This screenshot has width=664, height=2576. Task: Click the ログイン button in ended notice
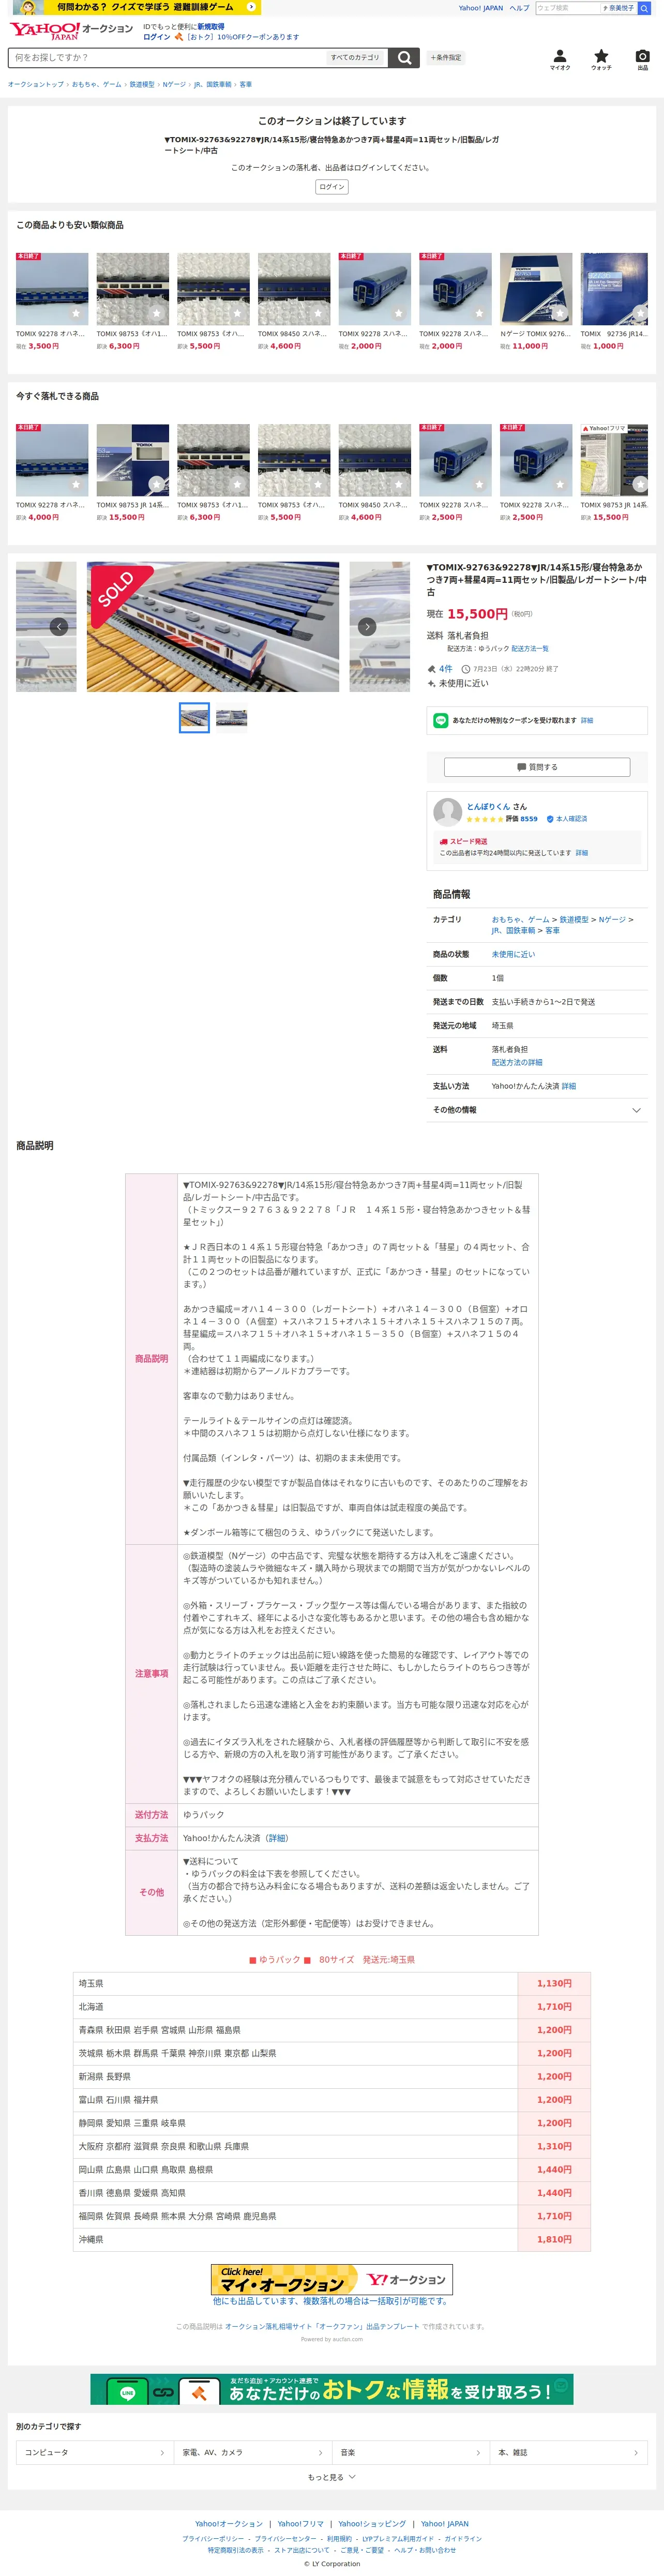(332, 187)
